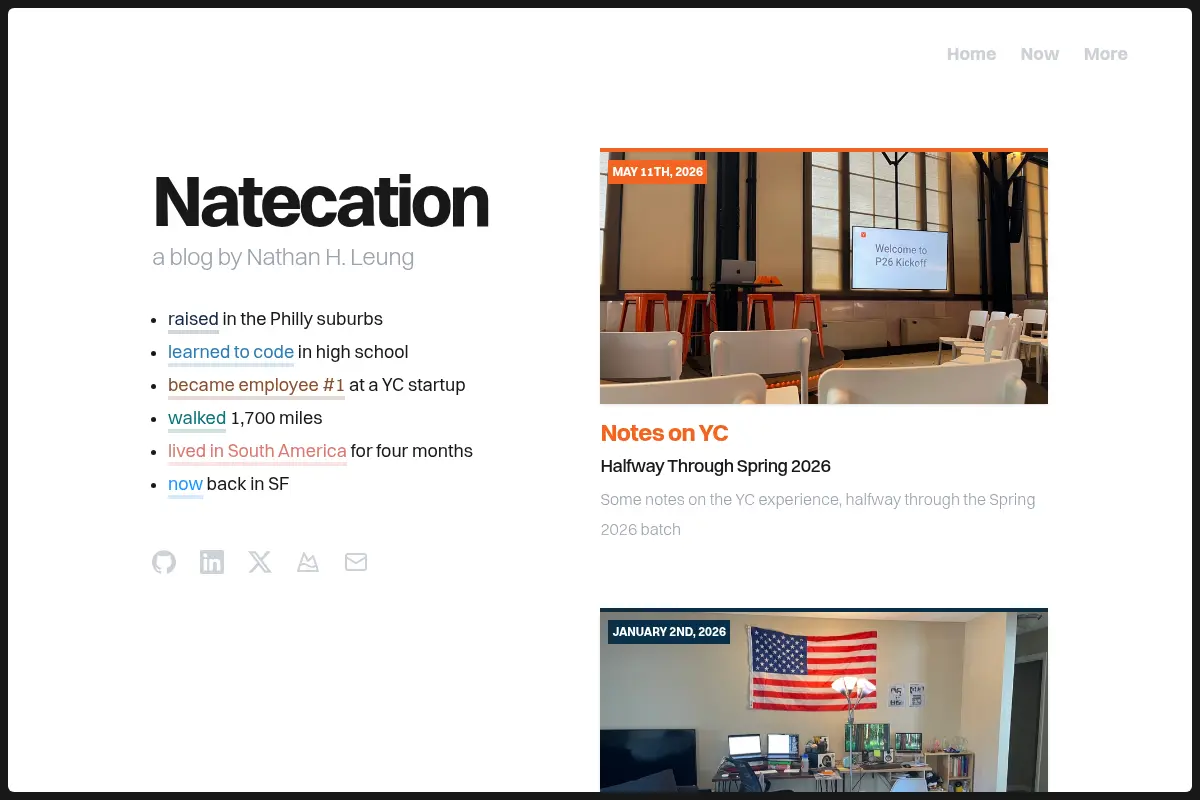Screen dimensions: 1200x800
Task: Open the "Notes on YC" post title
Action: click(664, 433)
